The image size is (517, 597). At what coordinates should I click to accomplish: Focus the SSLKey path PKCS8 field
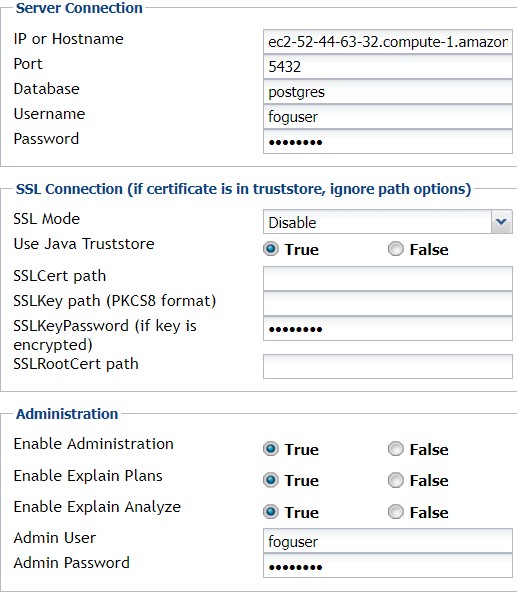388,303
